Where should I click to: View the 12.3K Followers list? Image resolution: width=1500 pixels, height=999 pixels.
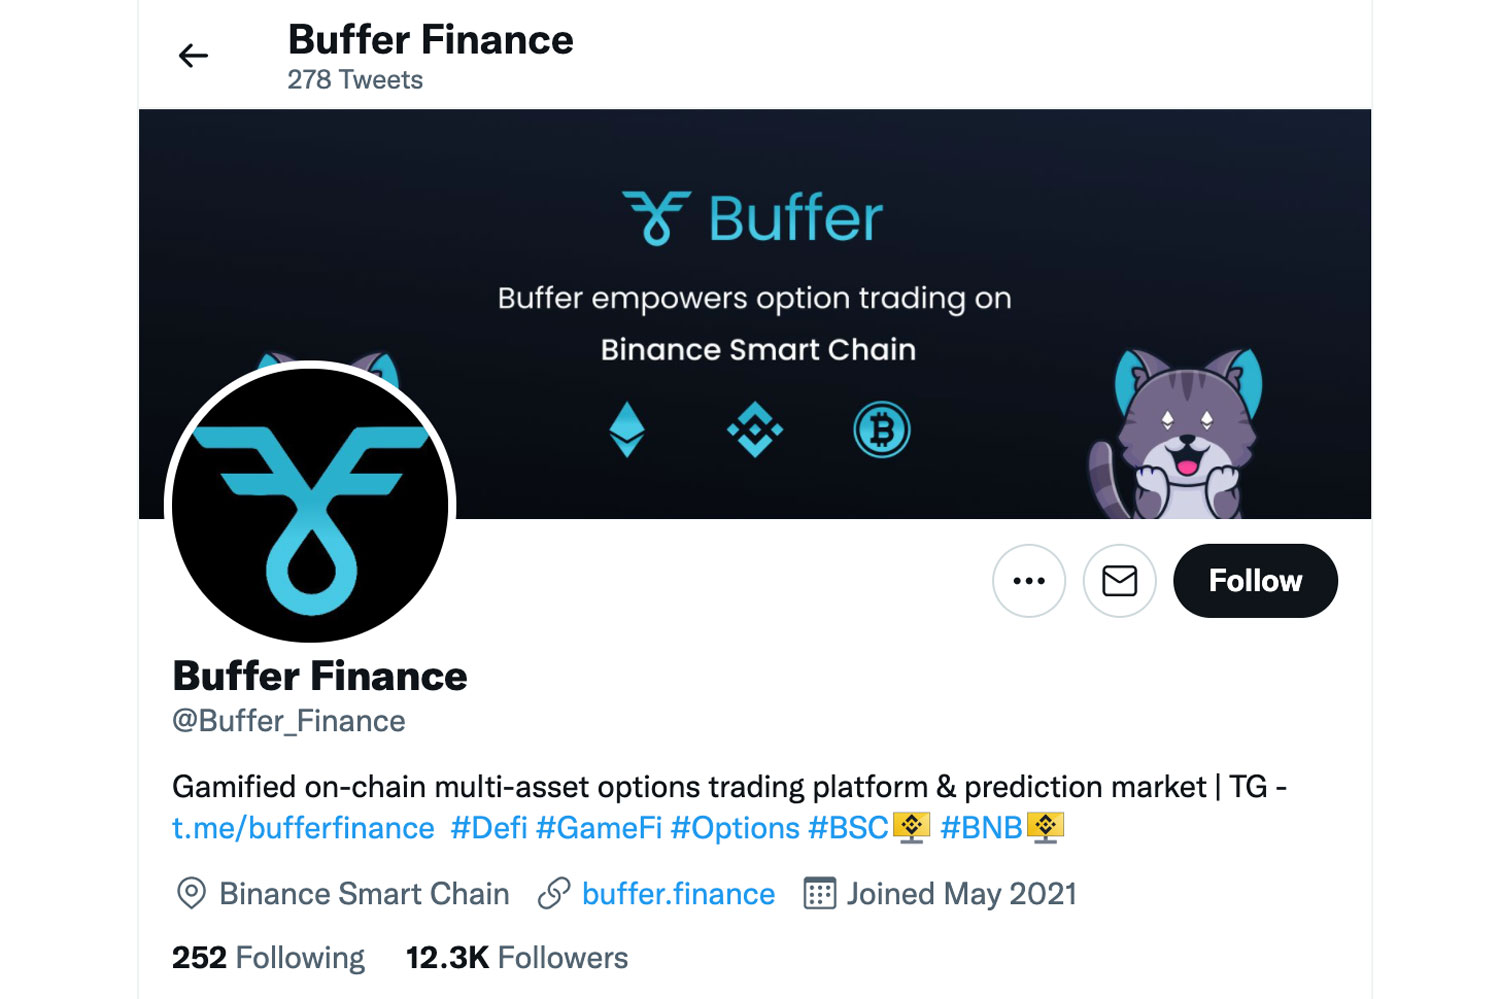pyautogui.click(x=516, y=957)
